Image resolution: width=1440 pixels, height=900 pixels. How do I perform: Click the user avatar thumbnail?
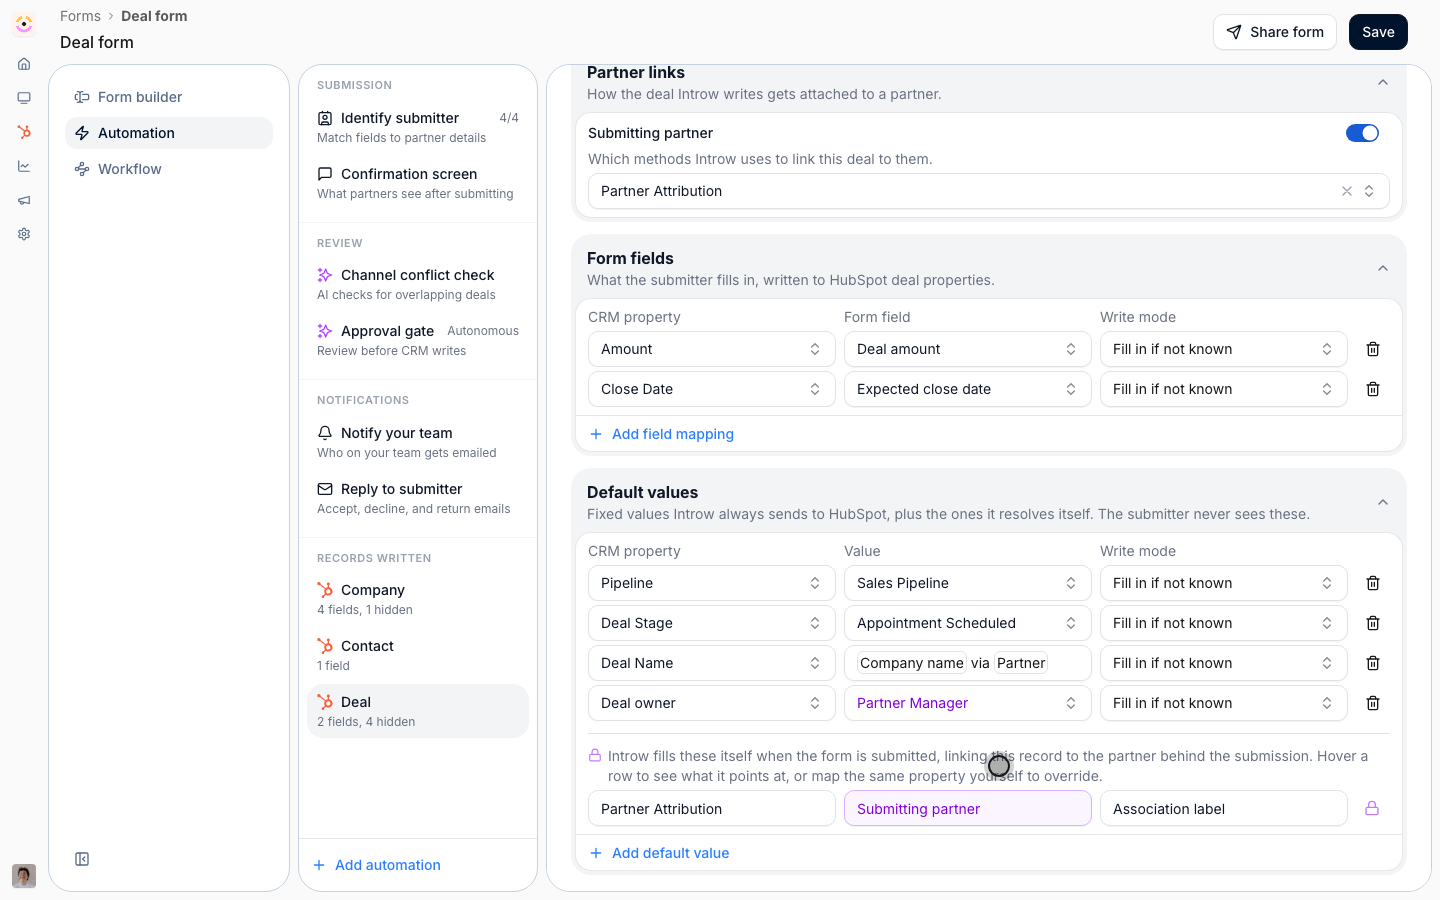24,876
